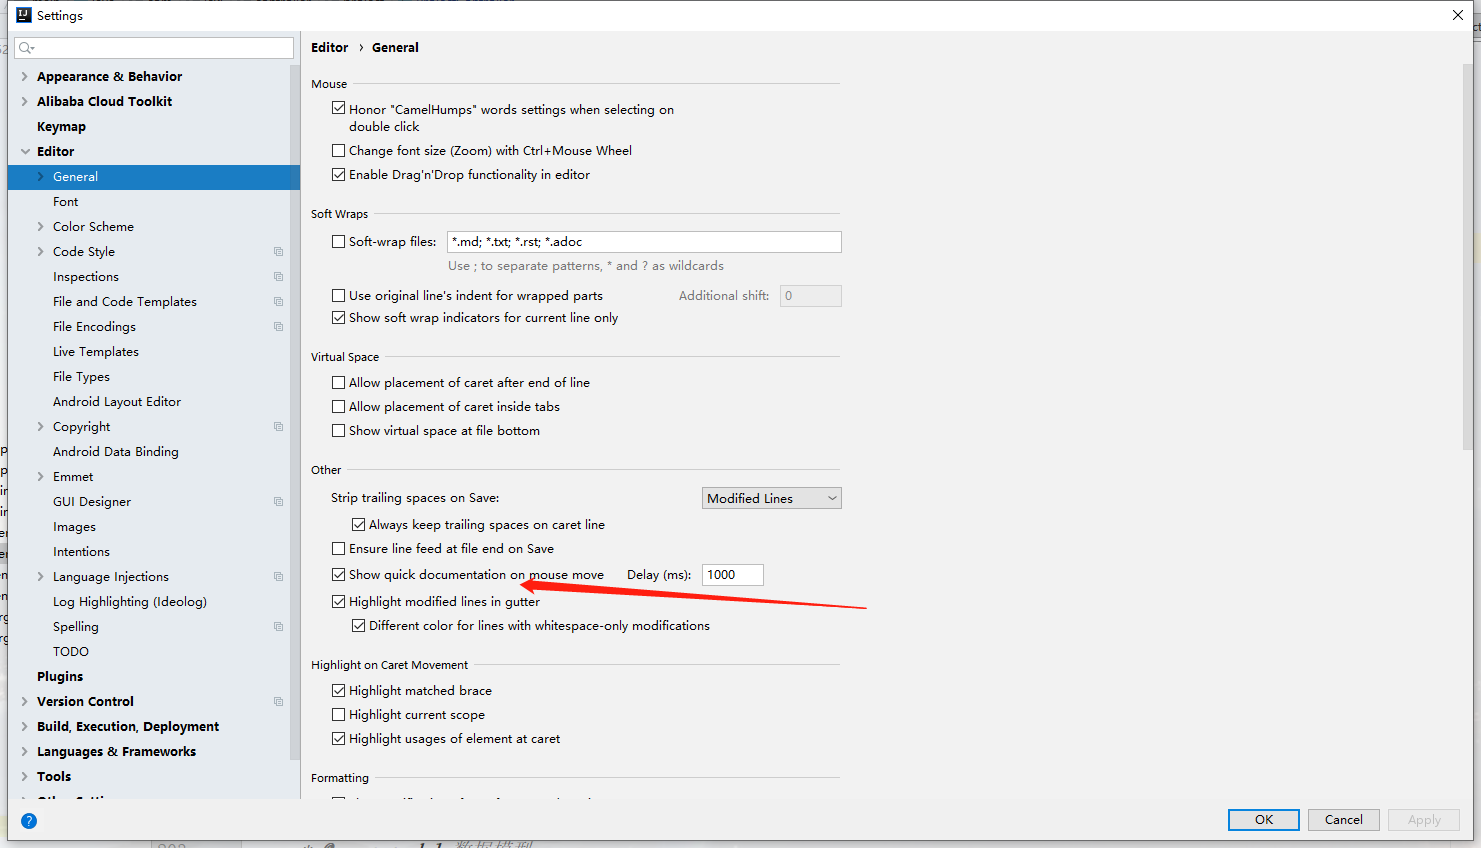Expand the Version Control section arrow
This screenshot has width=1481, height=848.
25,702
